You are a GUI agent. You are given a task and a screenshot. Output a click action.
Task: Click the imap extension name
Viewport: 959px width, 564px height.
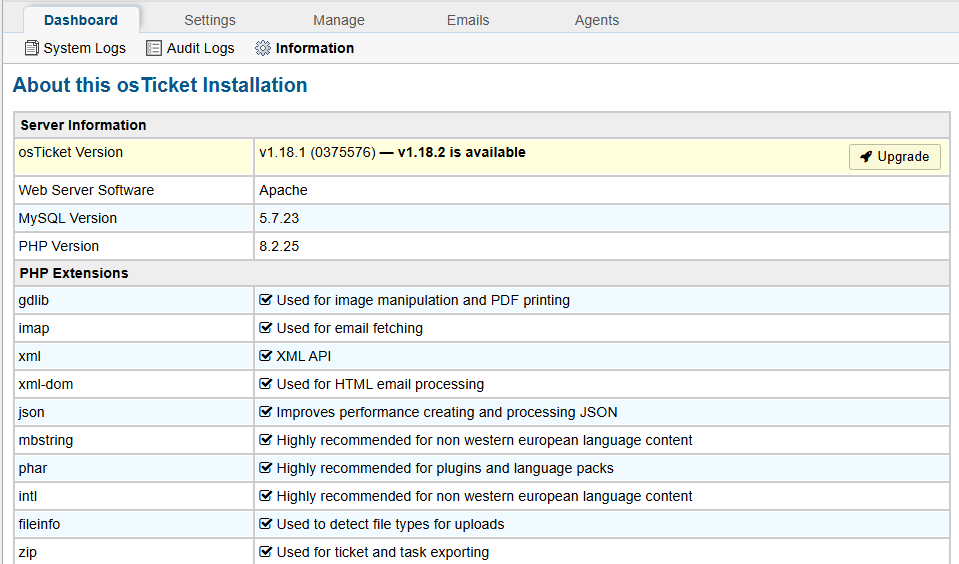pos(34,328)
